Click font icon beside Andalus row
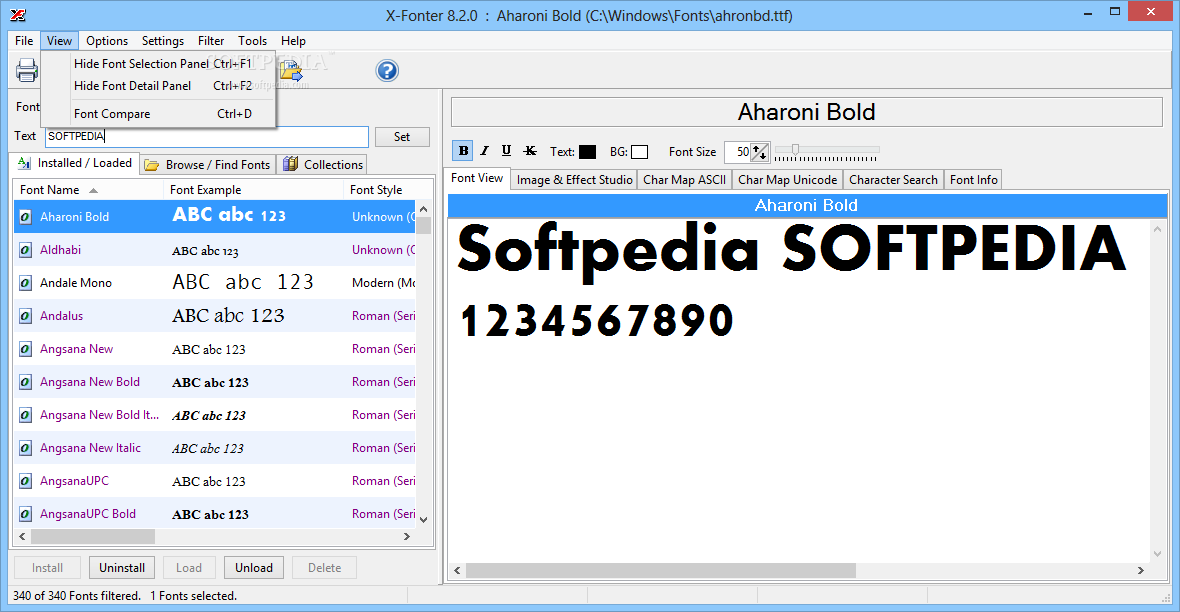 point(26,316)
